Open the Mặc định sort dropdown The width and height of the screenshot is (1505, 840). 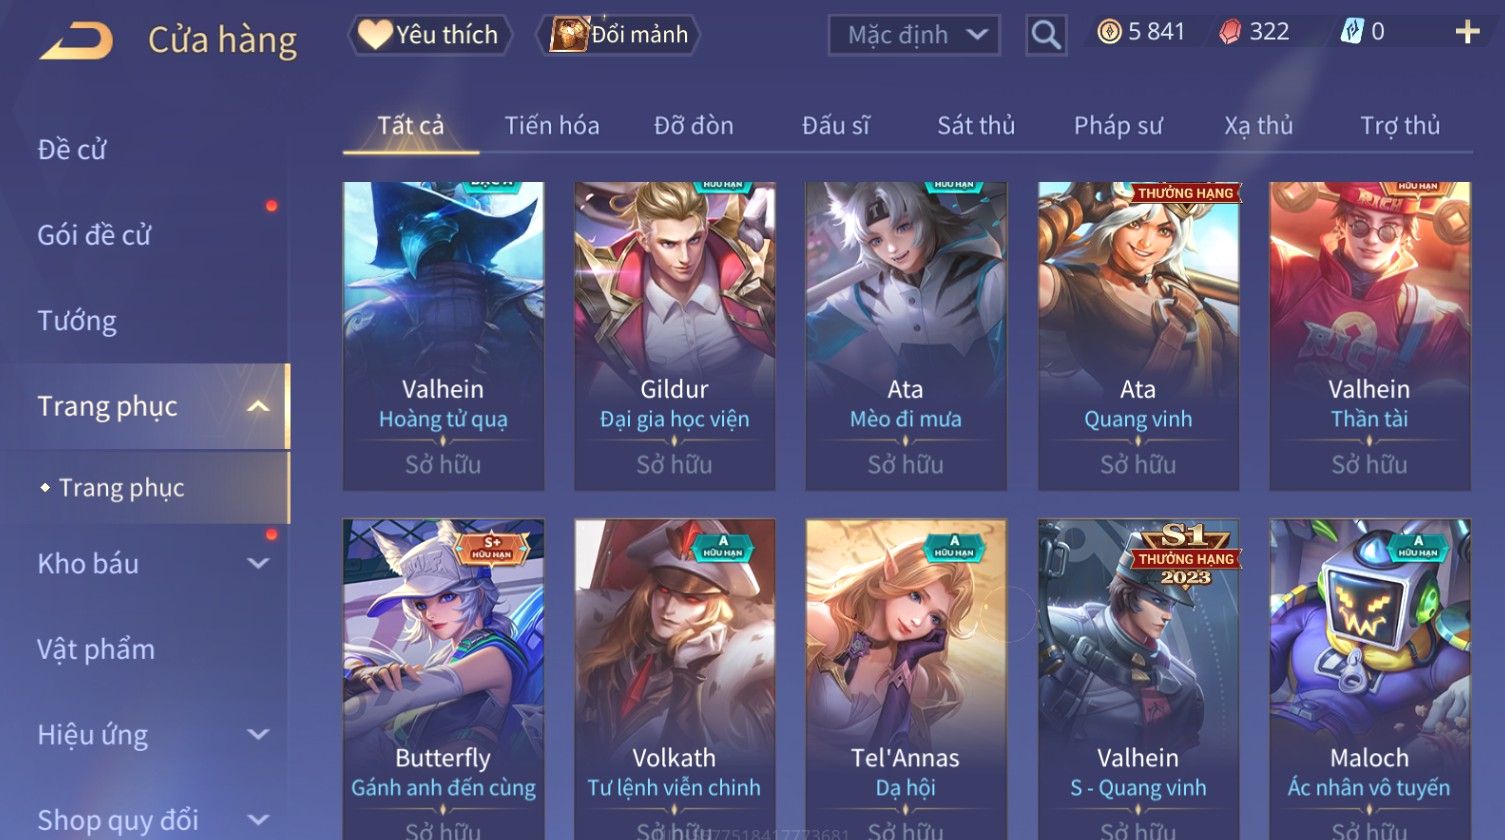tap(914, 35)
